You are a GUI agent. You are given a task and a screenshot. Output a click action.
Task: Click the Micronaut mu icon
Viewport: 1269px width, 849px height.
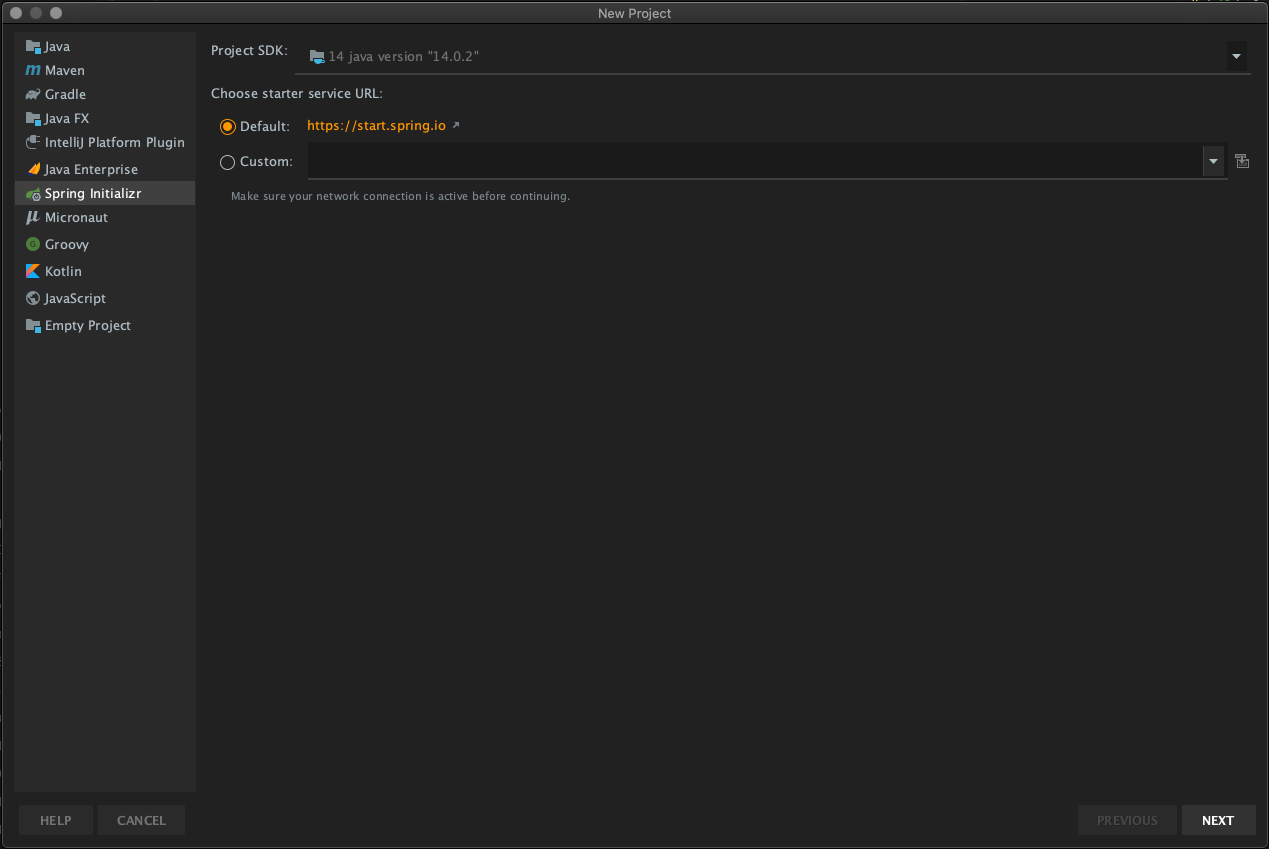(x=33, y=217)
